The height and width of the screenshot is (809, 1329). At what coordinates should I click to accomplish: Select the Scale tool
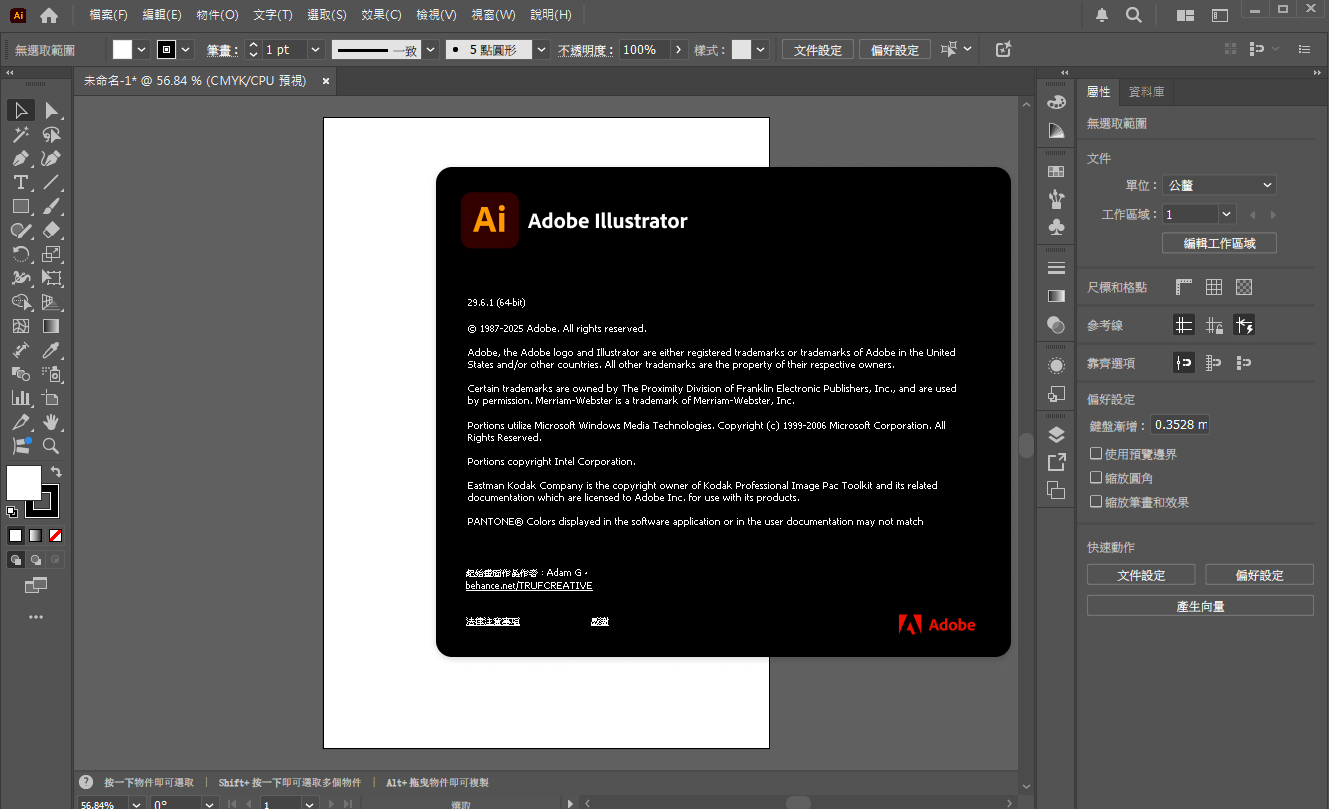pos(51,254)
